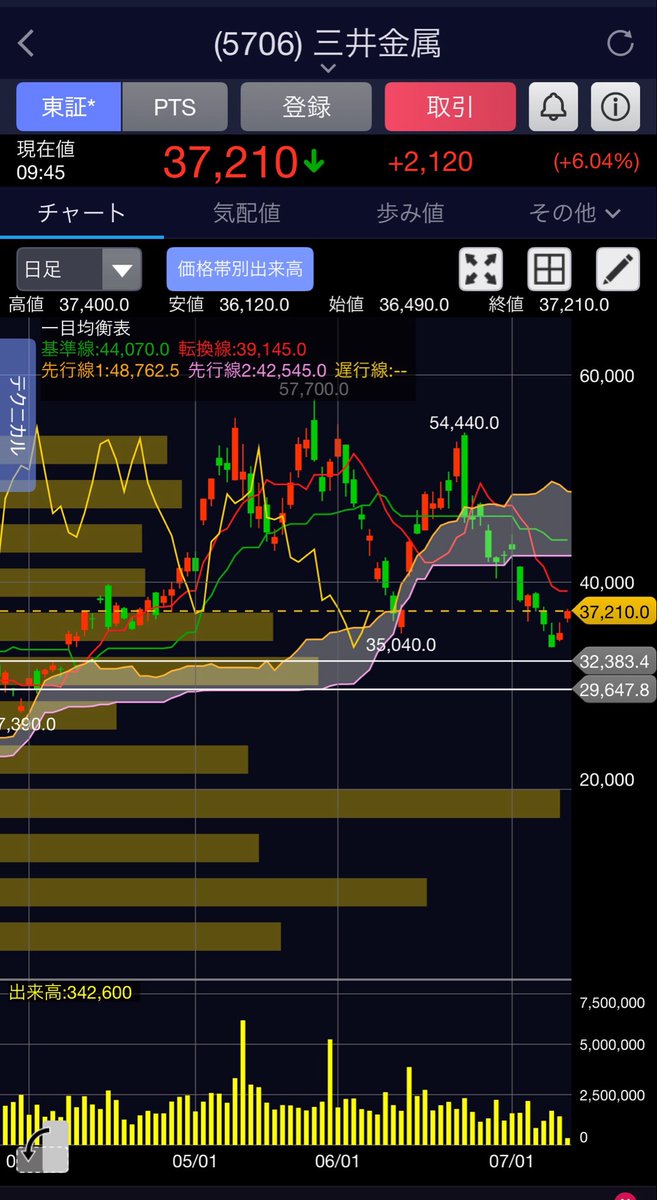The image size is (657, 1200).
Task: Open the stock info (i) button
Action: point(616,107)
